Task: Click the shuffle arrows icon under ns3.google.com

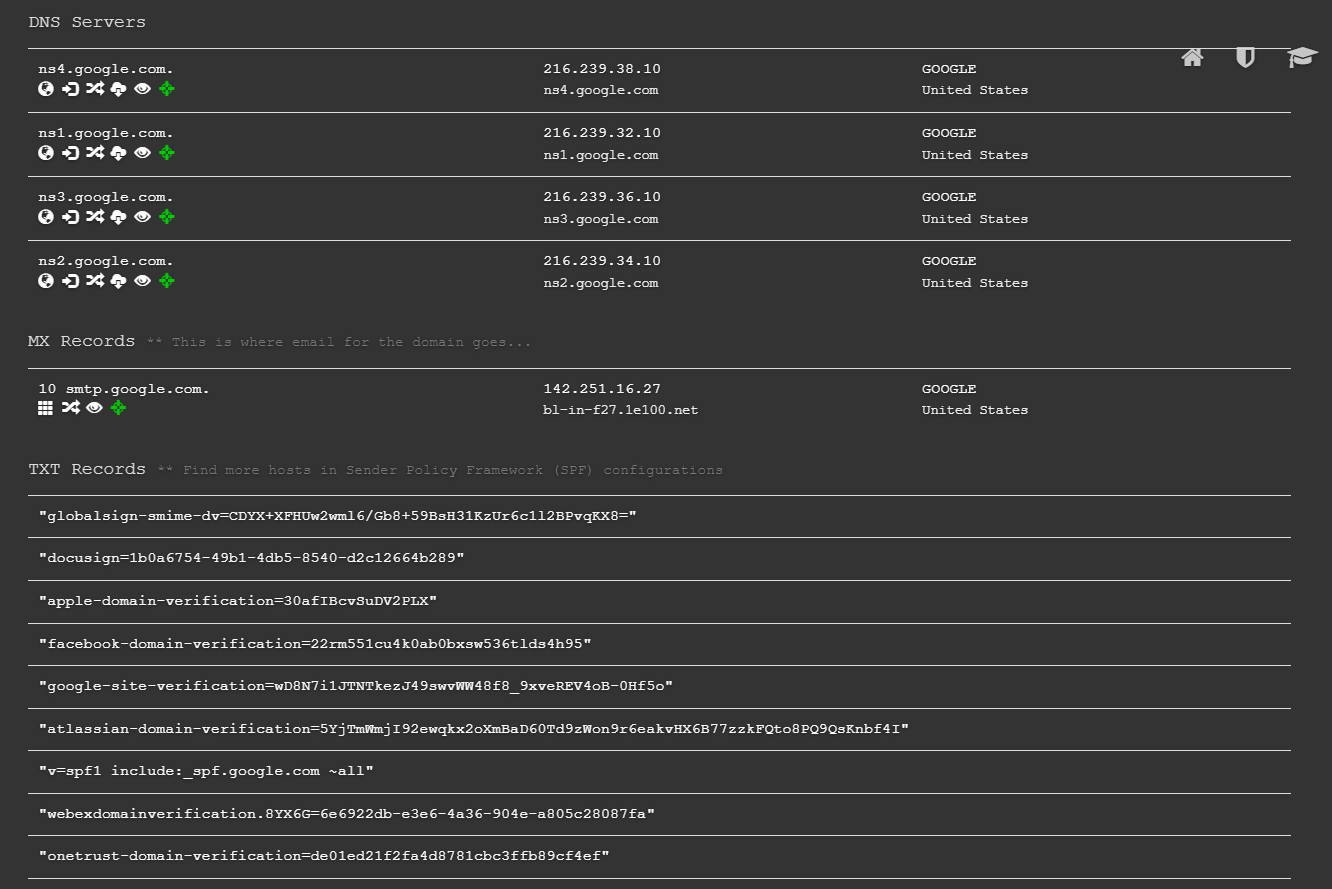Action: point(94,217)
